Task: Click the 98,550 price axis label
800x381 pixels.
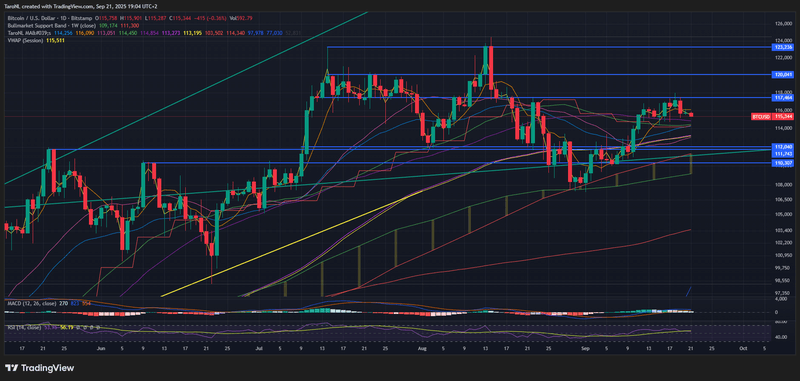Action: pyautogui.click(x=783, y=280)
